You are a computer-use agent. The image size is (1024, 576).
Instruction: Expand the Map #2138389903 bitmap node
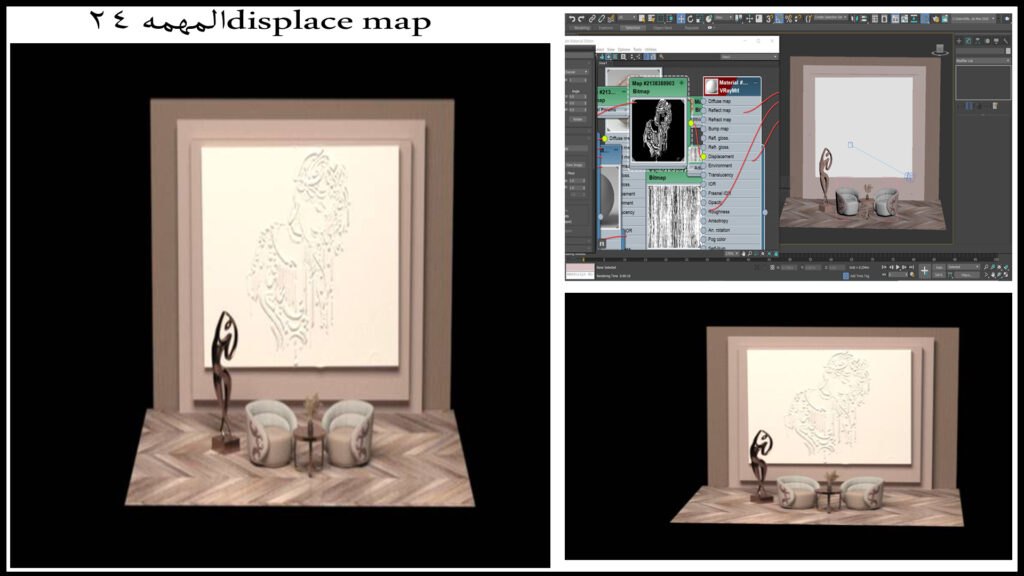[x=682, y=83]
